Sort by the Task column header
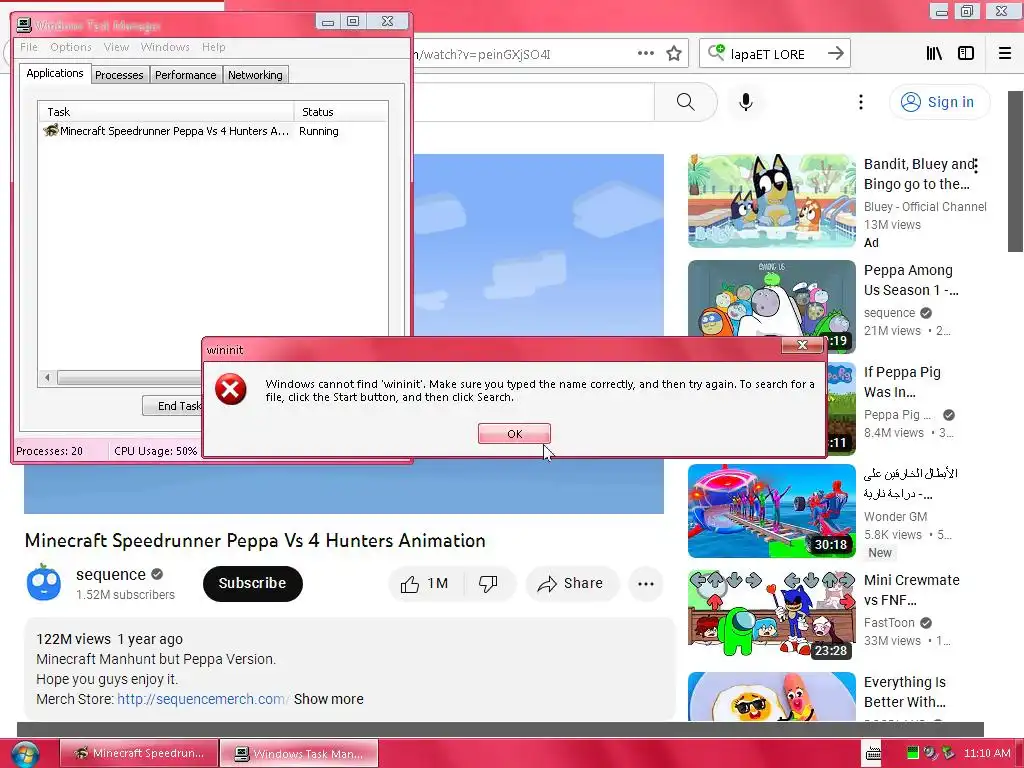Screen dimensions: 1024x768 click(x=166, y=112)
